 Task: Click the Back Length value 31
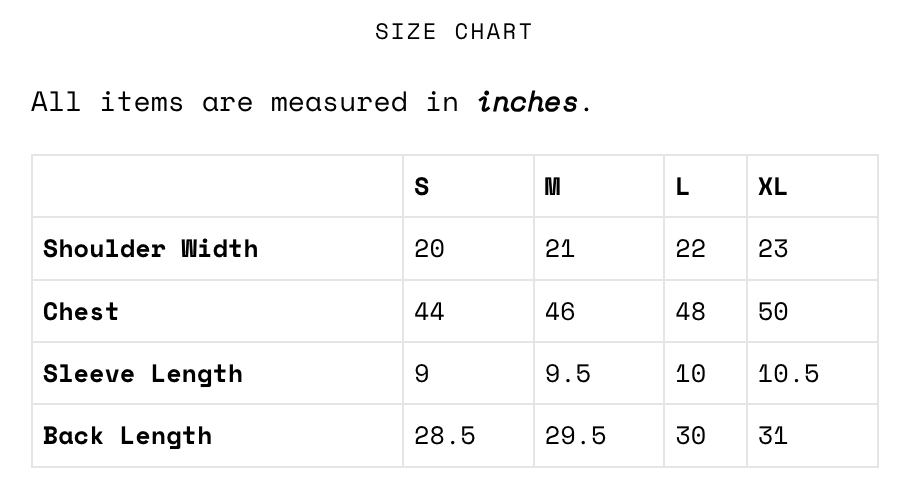(772, 436)
